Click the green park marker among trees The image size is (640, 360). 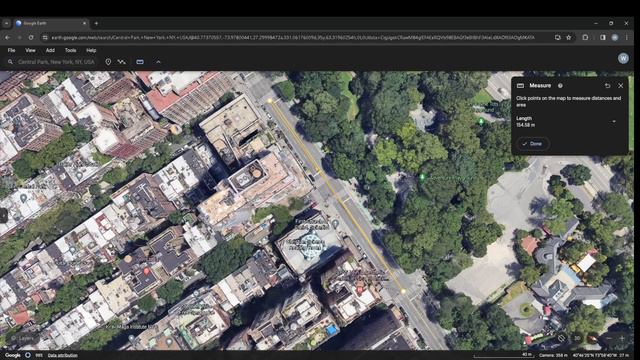pyautogui.click(x=422, y=177)
